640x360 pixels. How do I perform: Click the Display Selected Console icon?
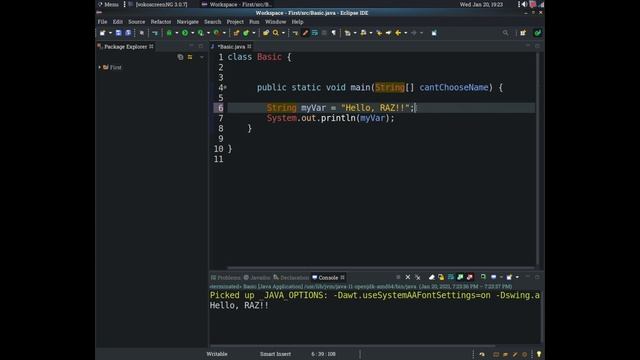(494, 277)
